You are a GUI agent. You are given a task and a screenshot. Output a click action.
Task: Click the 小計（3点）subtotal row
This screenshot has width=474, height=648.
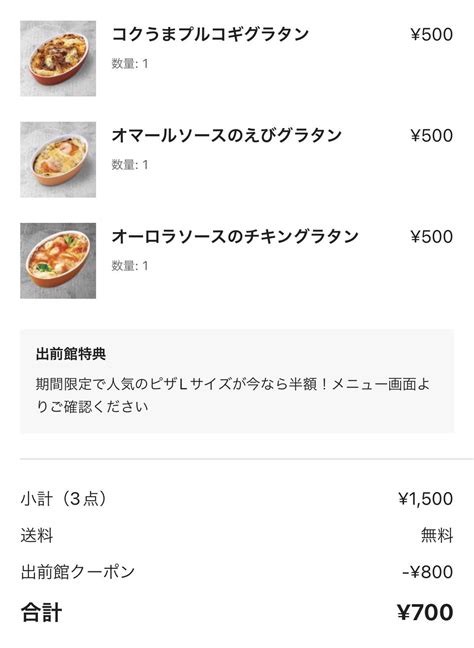237,499
